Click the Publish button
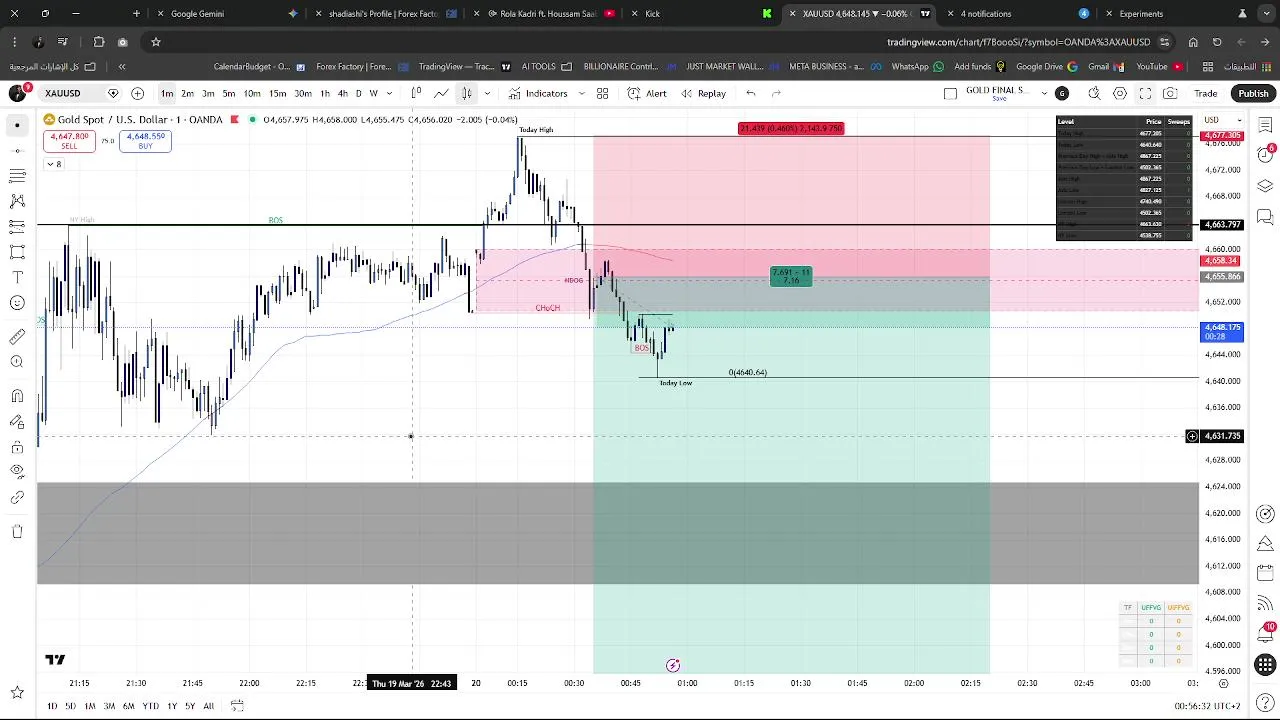Viewport: 1280px width, 720px height. click(1253, 93)
